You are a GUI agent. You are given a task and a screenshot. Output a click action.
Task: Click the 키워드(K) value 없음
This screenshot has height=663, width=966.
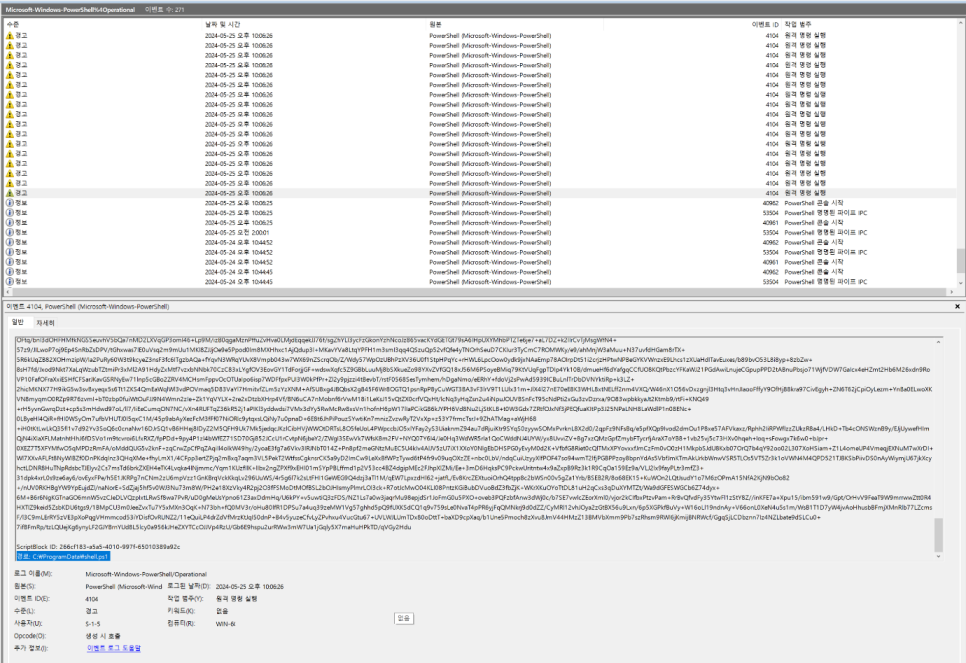pyautogui.click(x=222, y=611)
